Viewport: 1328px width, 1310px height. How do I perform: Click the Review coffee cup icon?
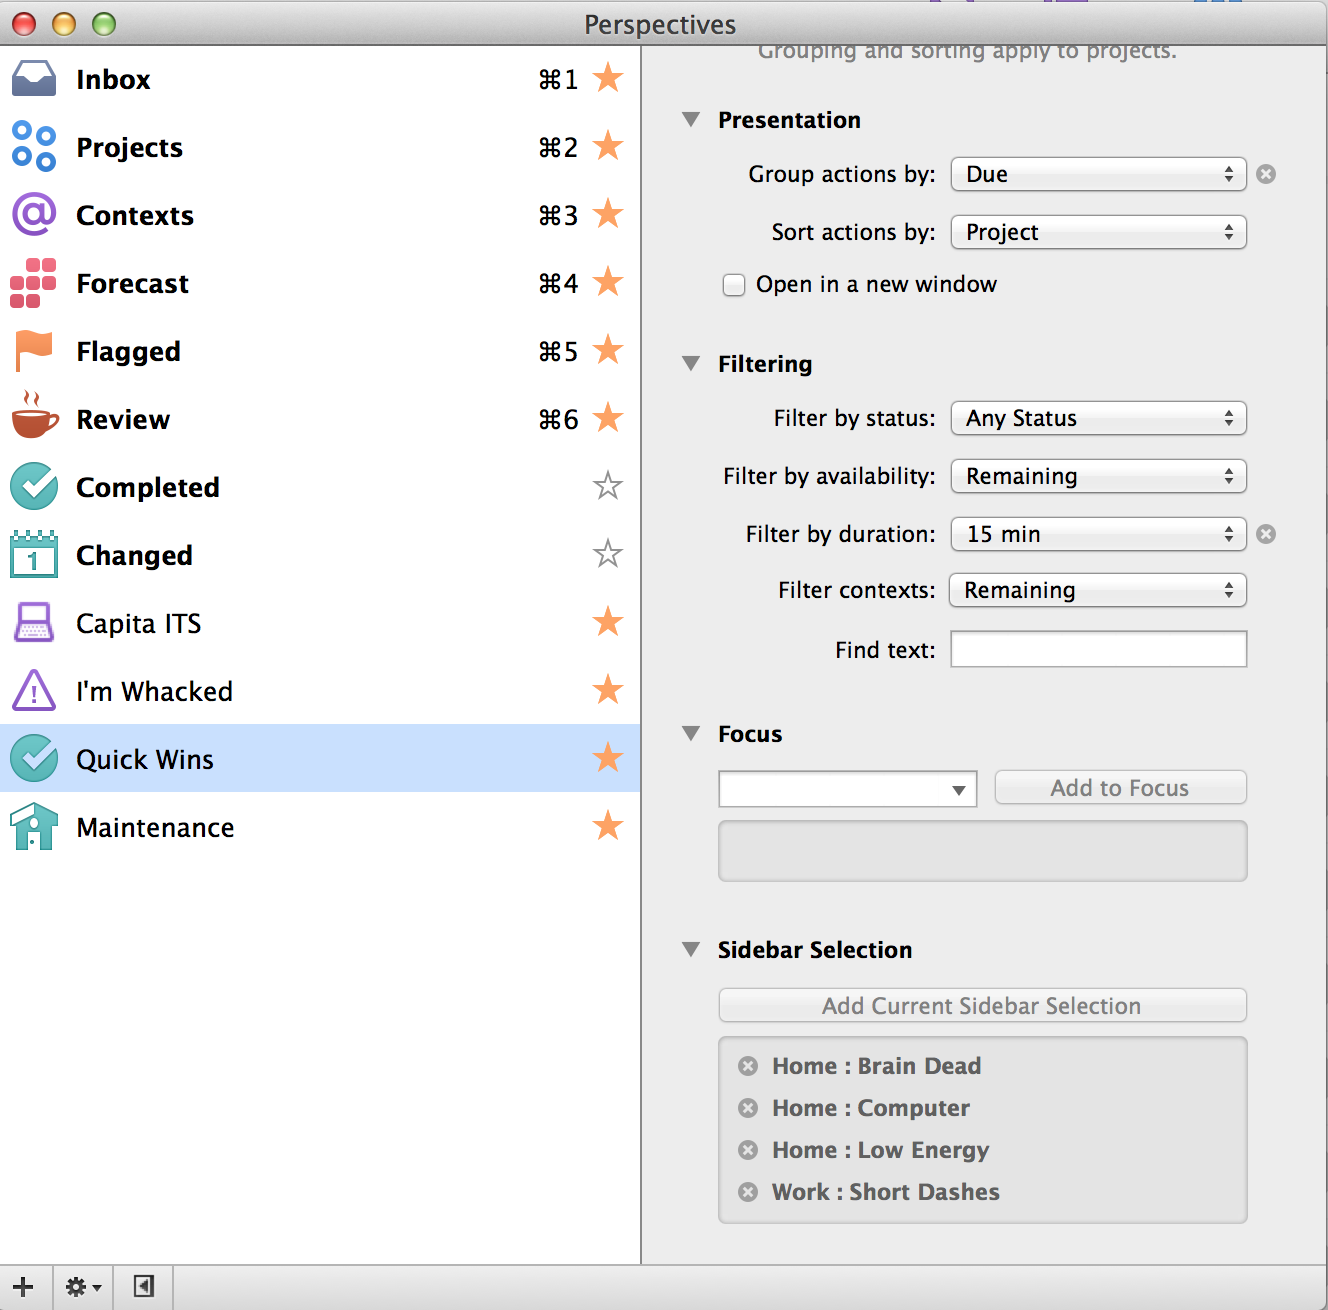[x=34, y=417]
